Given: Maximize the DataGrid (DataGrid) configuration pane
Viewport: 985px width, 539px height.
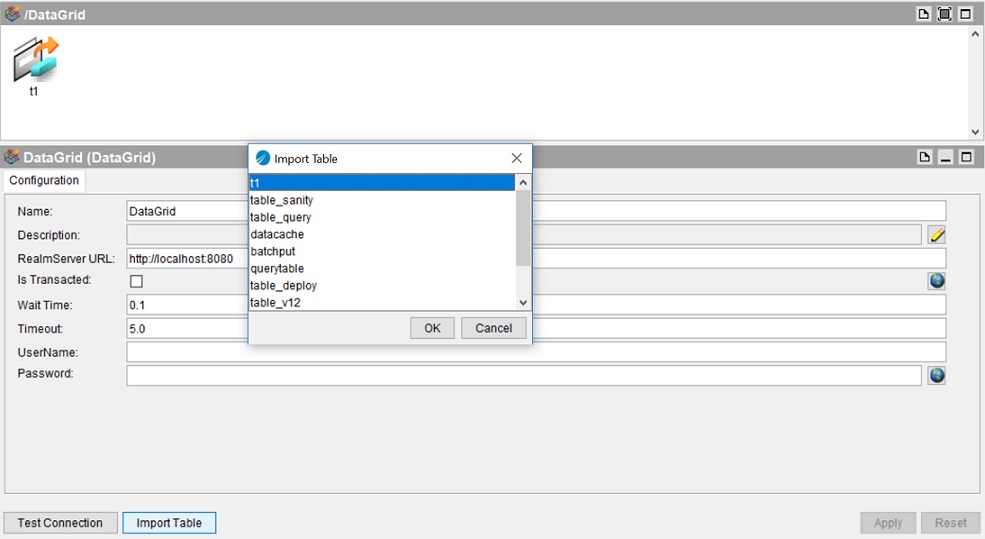Looking at the screenshot, I should pyautogui.click(x=967, y=157).
